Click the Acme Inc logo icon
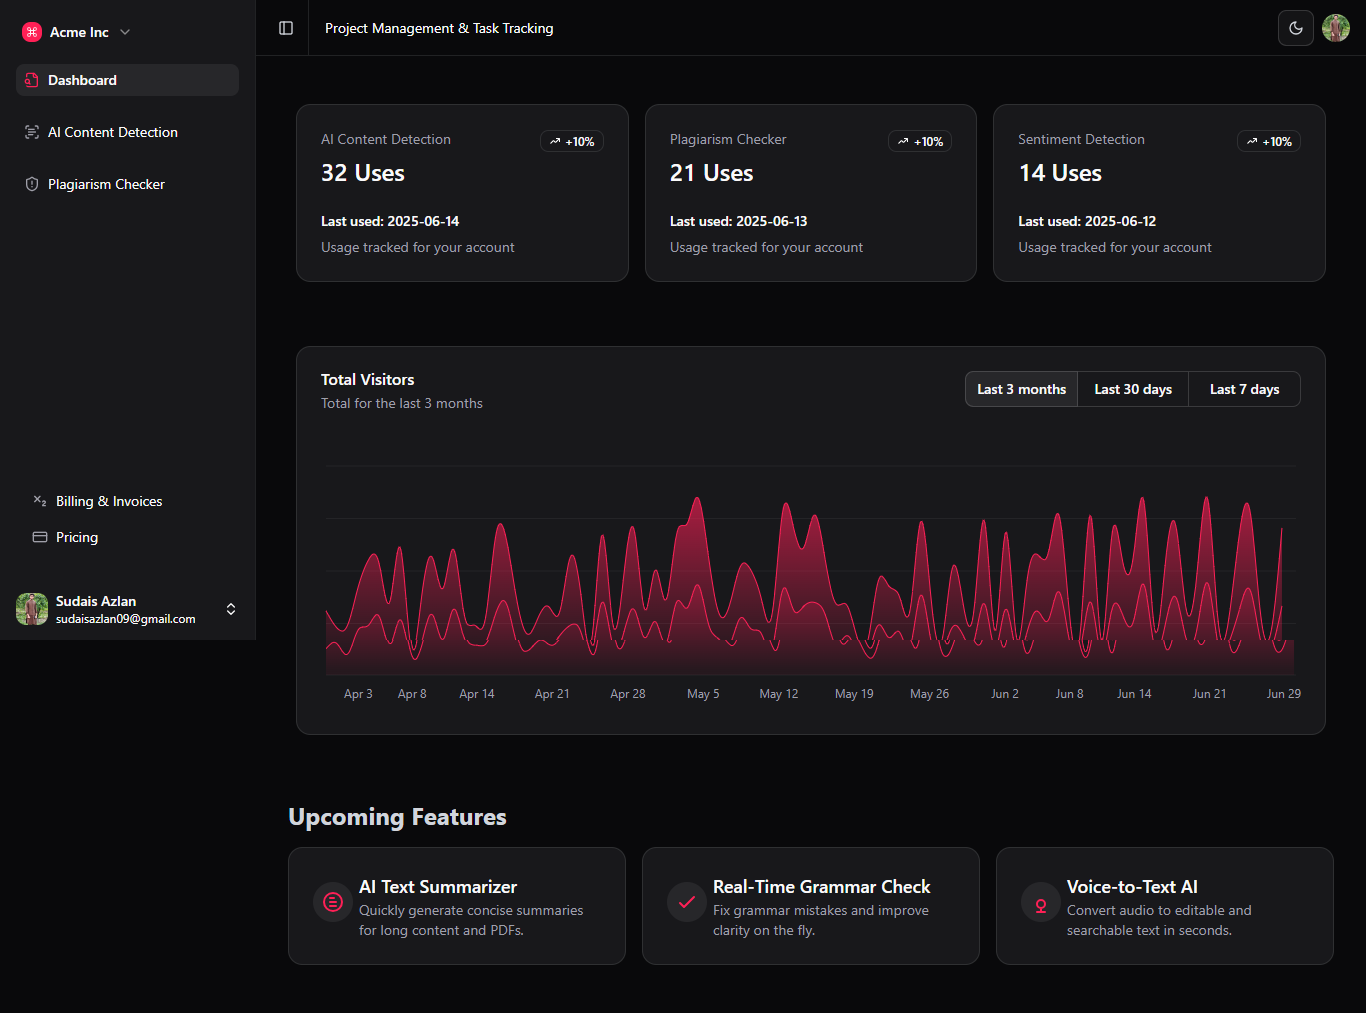Viewport: 1366px width, 1014px height. [32, 32]
